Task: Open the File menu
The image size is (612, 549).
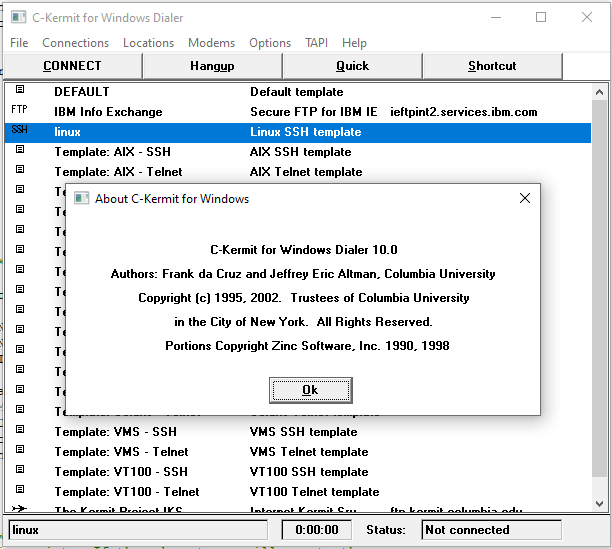Action: pyautogui.click(x=19, y=43)
